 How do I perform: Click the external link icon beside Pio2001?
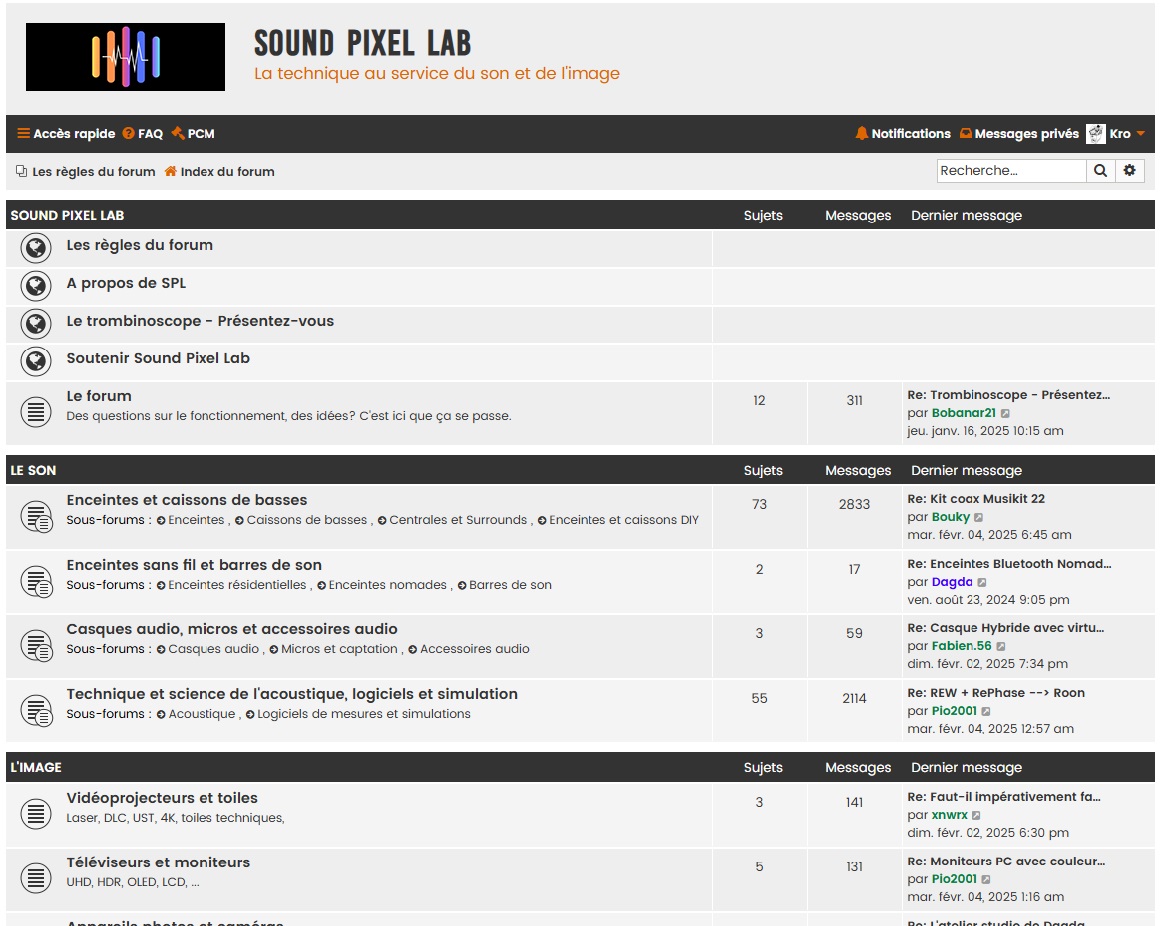988,711
